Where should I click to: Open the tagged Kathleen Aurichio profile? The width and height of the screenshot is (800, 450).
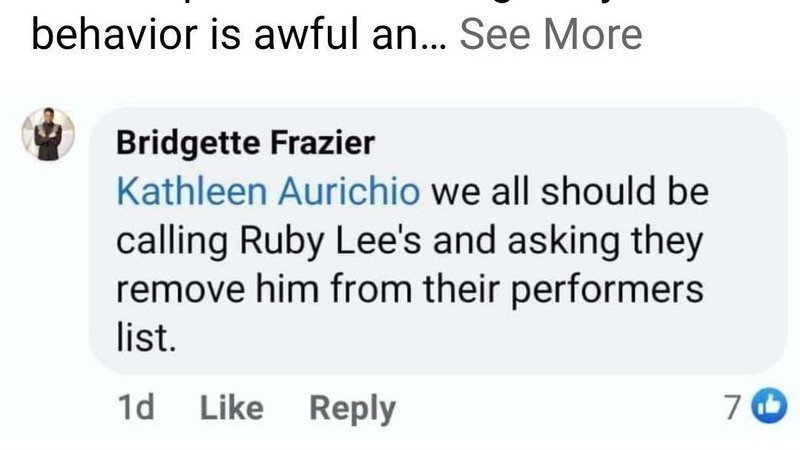click(x=270, y=191)
